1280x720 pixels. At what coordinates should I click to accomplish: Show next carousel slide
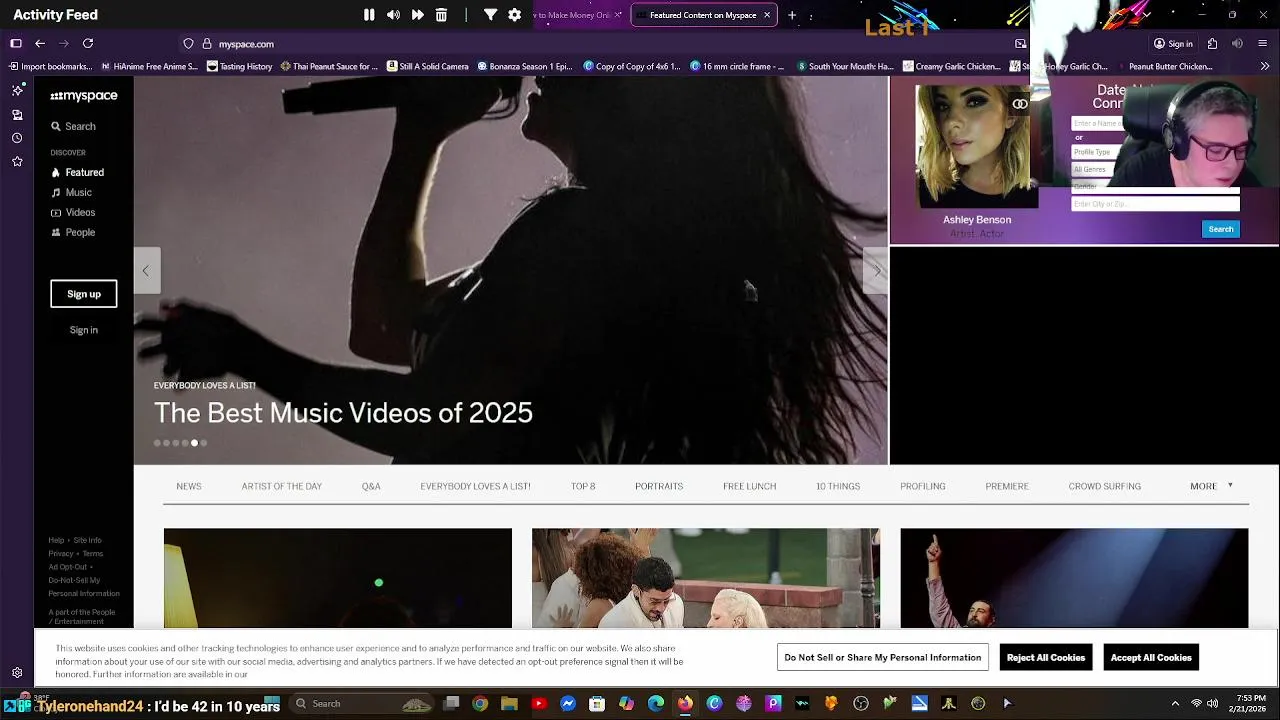(x=876, y=270)
